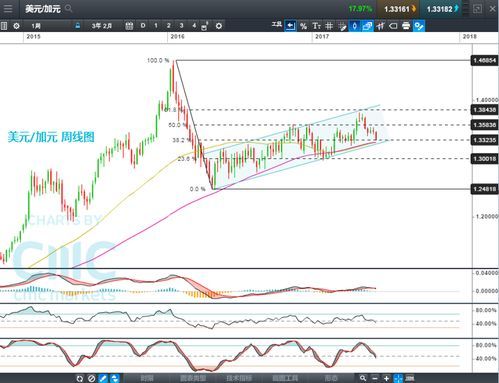Image resolution: width=499 pixels, height=383 pixels.
Task: Open the calendar date picker
Action: coord(129,26)
